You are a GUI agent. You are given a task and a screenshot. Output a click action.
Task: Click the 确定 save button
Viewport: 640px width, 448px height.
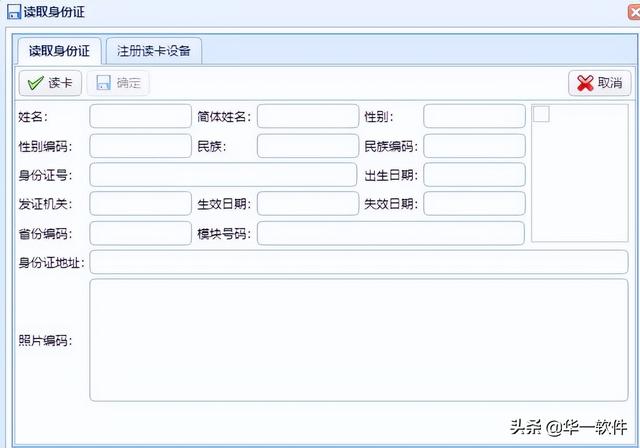pyautogui.click(x=118, y=83)
